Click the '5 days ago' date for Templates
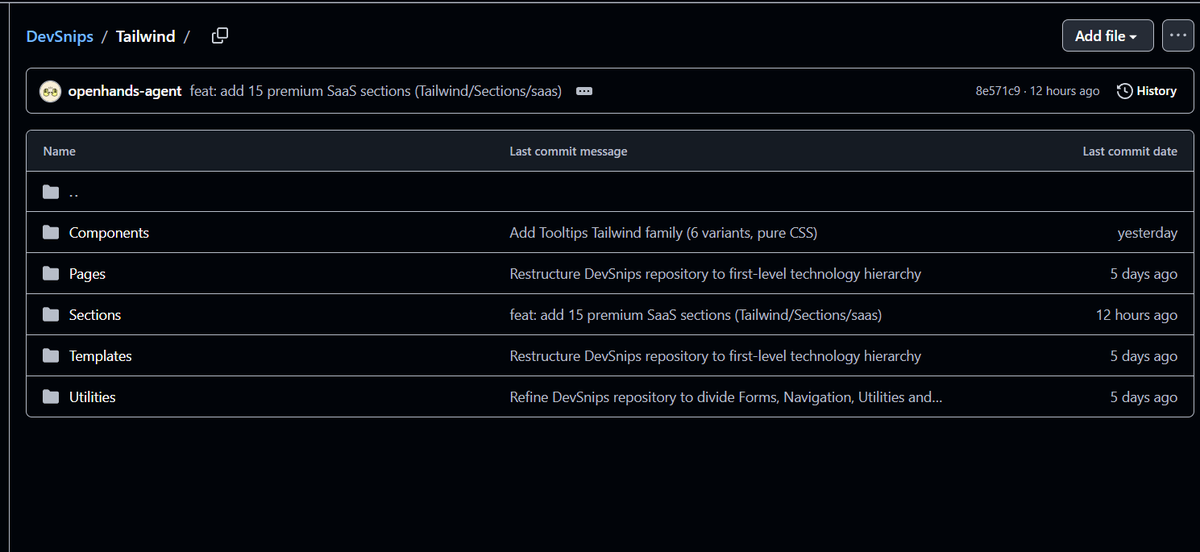This screenshot has width=1200, height=552. tap(1144, 356)
